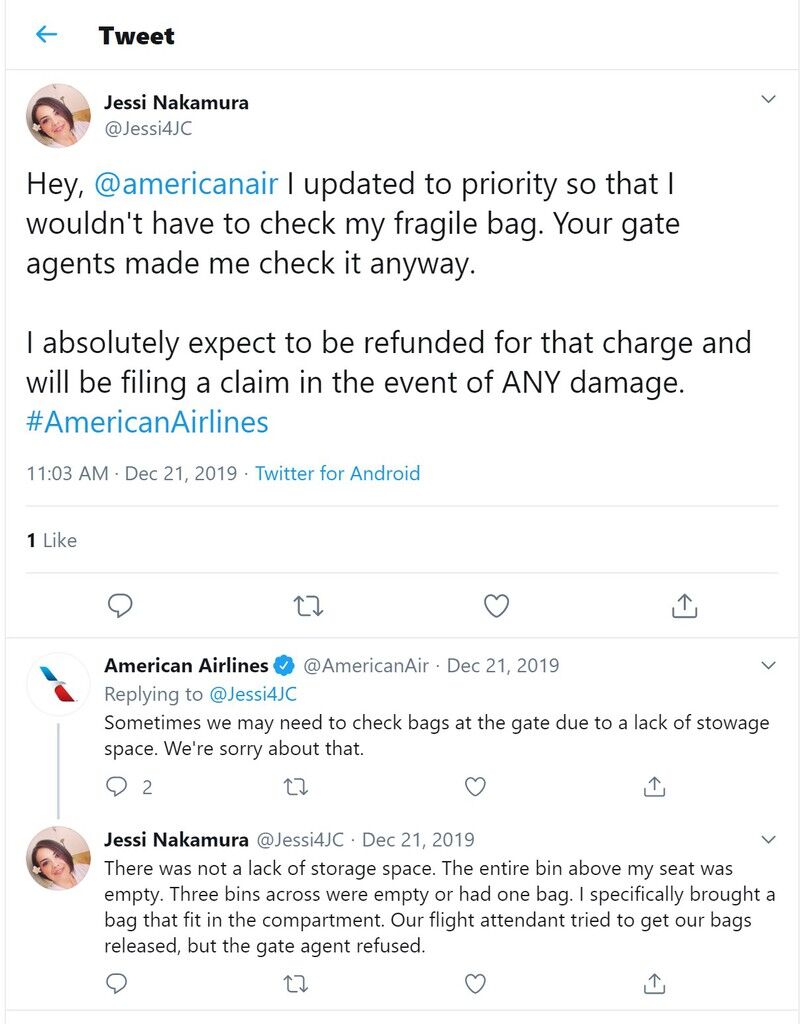Retweet the main tweet about priority boarding
807x1024 pixels.
pos(308,607)
